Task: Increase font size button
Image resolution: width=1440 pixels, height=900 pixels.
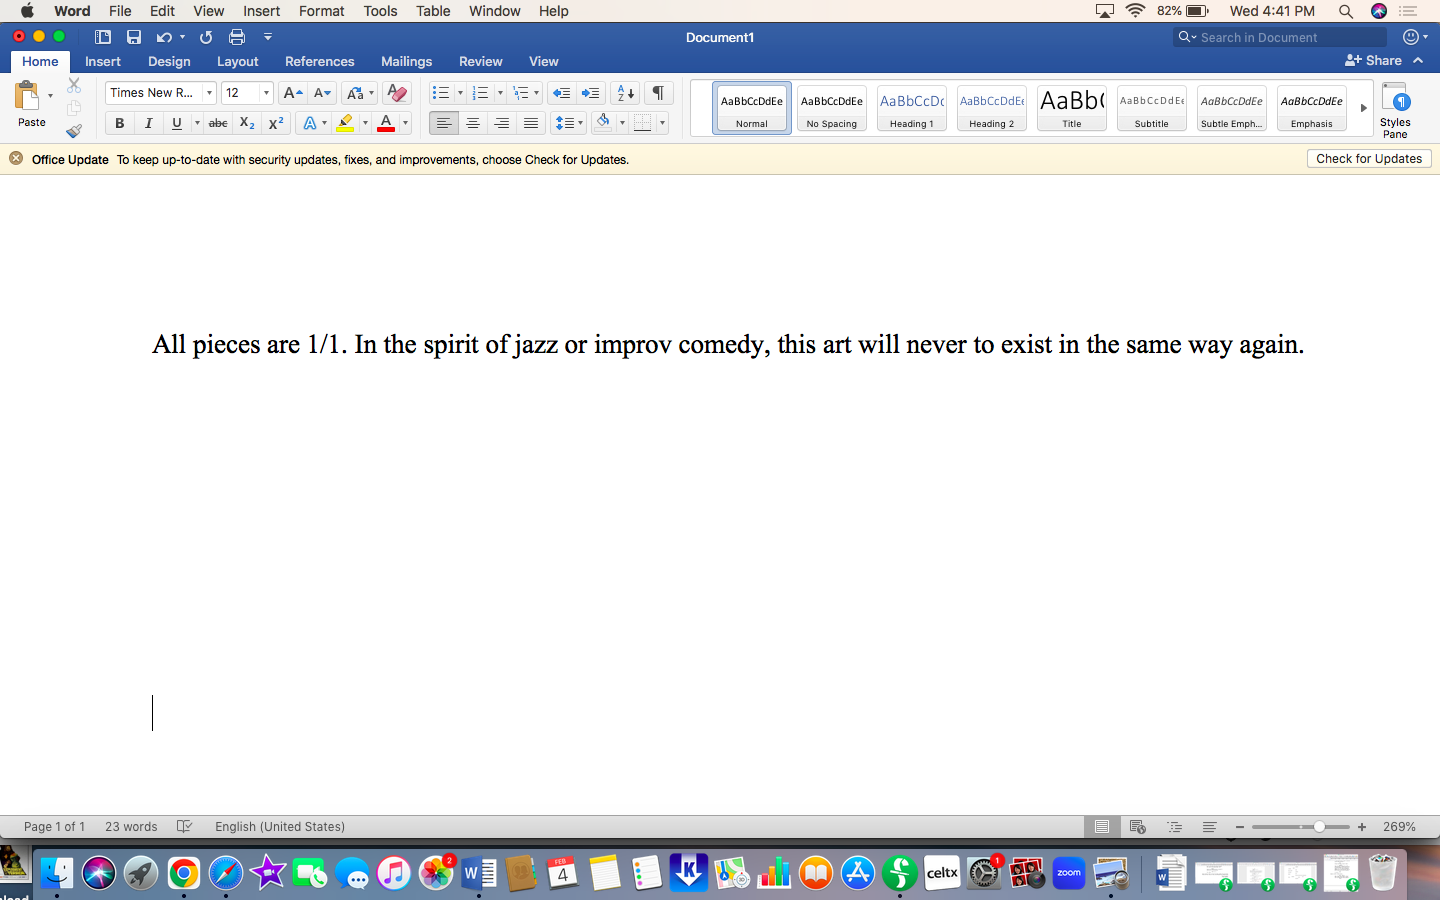Action: pos(292,93)
